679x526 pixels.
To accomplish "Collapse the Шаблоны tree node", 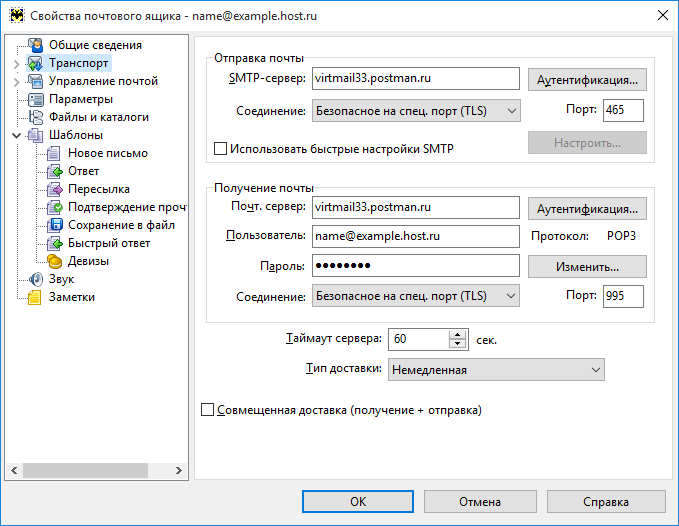I will tap(16, 136).
